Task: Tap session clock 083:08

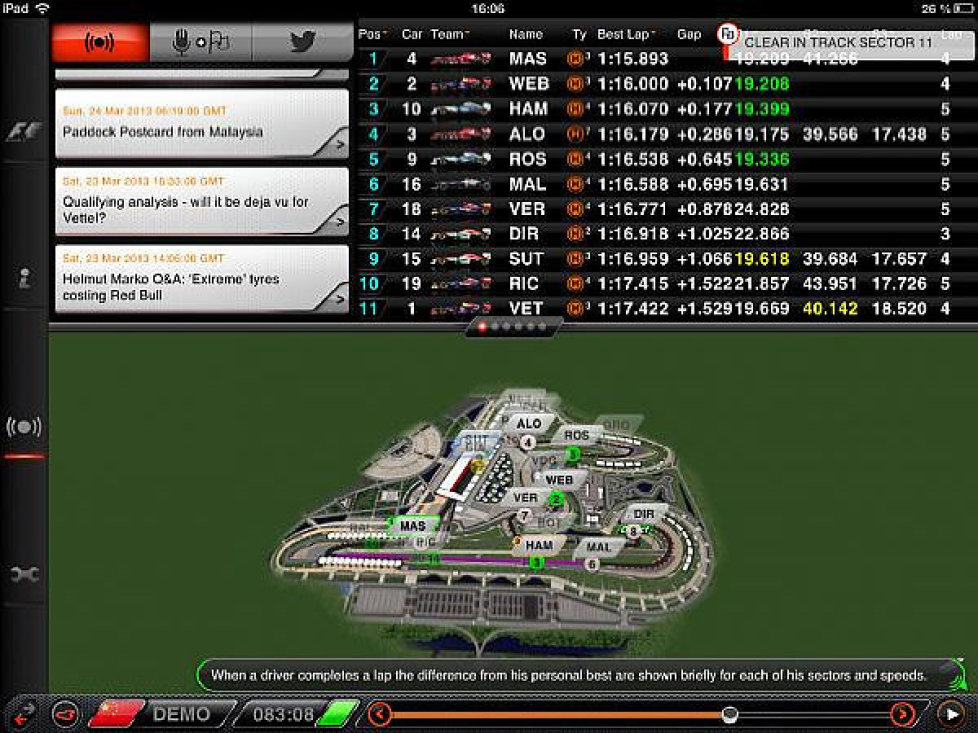Action: (283, 714)
